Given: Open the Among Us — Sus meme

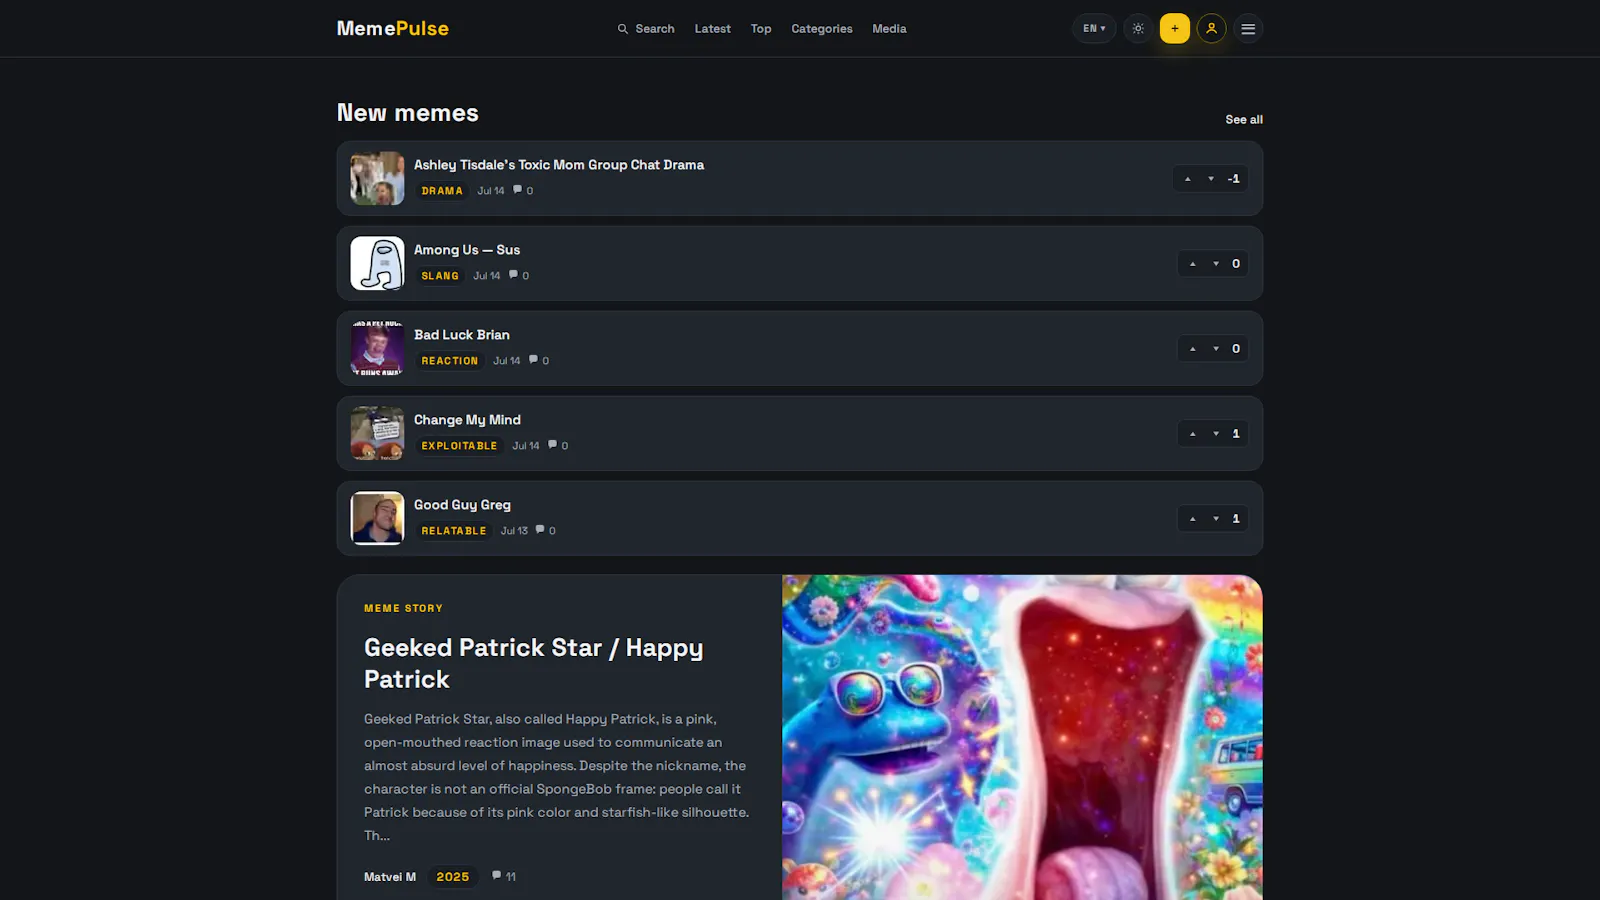Looking at the screenshot, I should [467, 250].
